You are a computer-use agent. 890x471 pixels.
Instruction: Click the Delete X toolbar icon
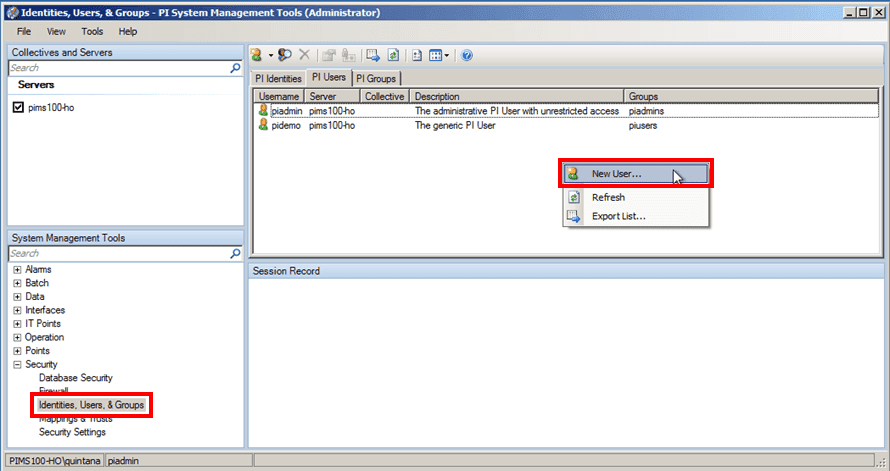pyautogui.click(x=304, y=55)
